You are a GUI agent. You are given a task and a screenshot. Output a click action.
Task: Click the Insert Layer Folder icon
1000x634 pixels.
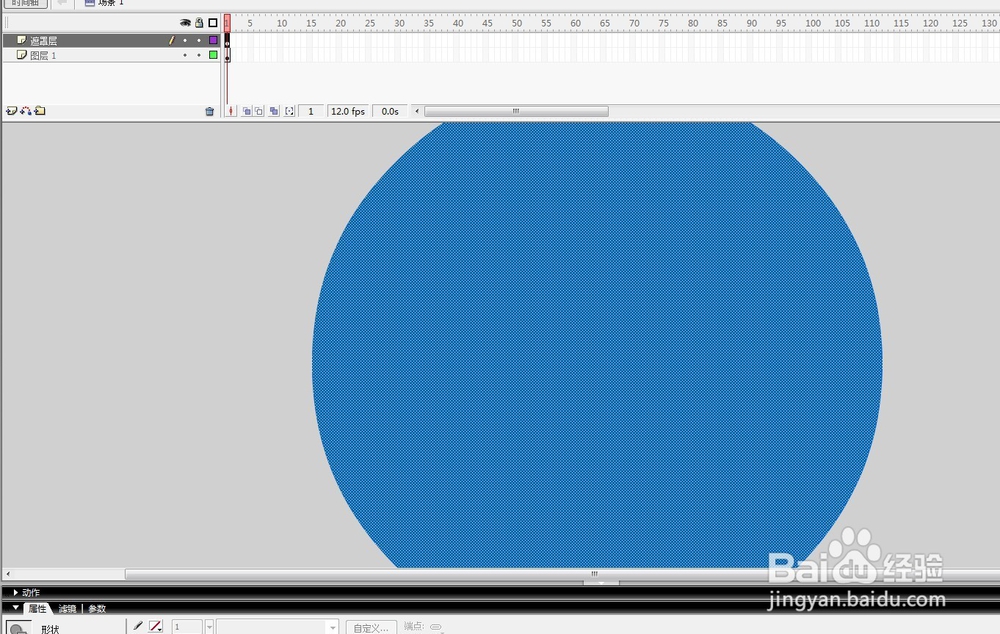click(x=40, y=111)
